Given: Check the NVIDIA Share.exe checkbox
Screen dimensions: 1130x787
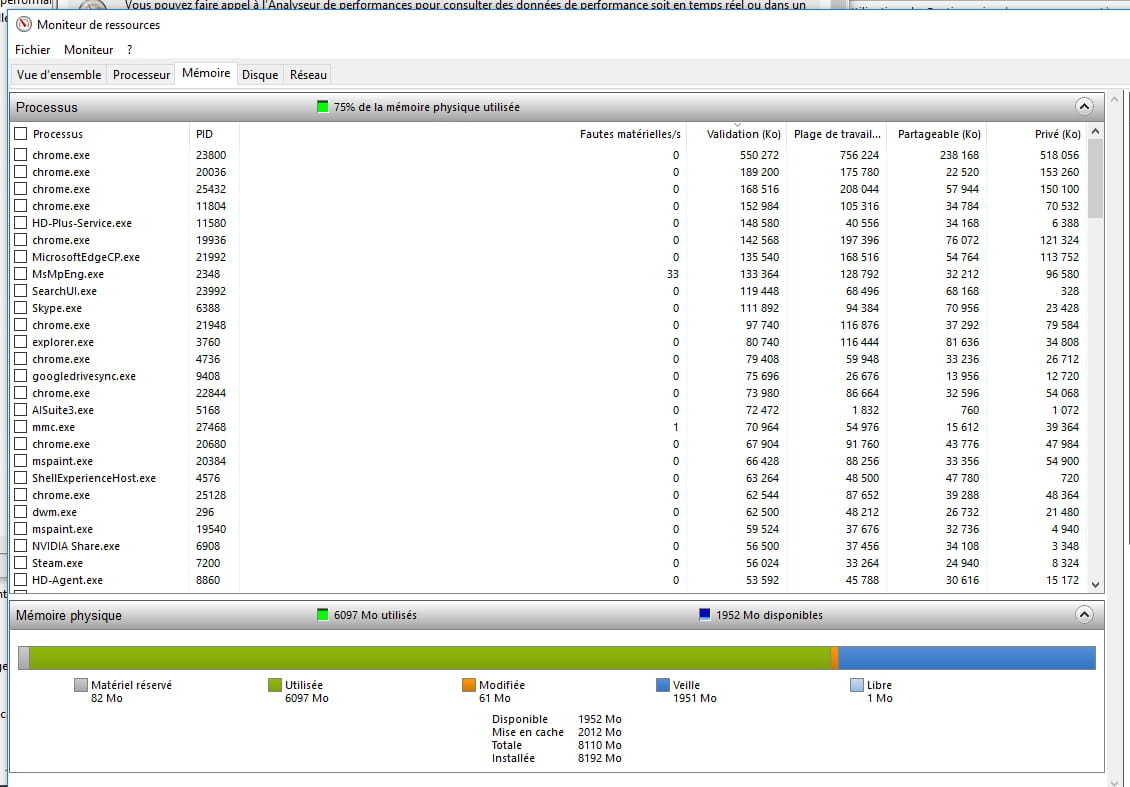Looking at the screenshot, I should 21,546.
